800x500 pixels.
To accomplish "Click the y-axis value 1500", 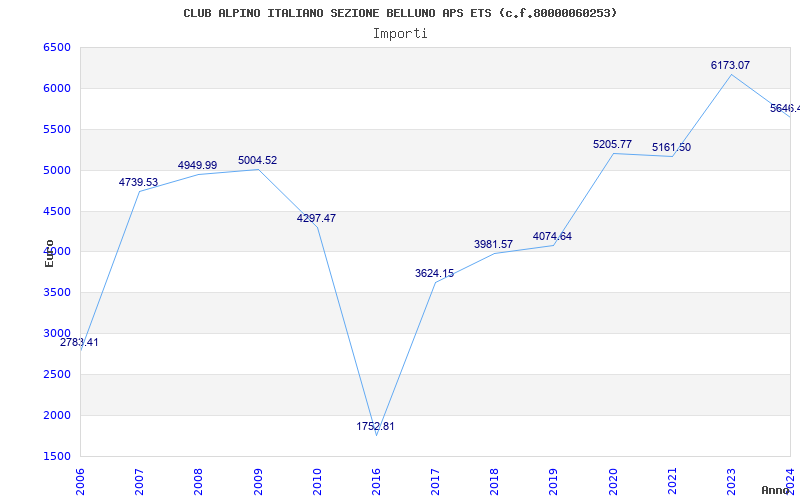I will [x=57, y=456].
